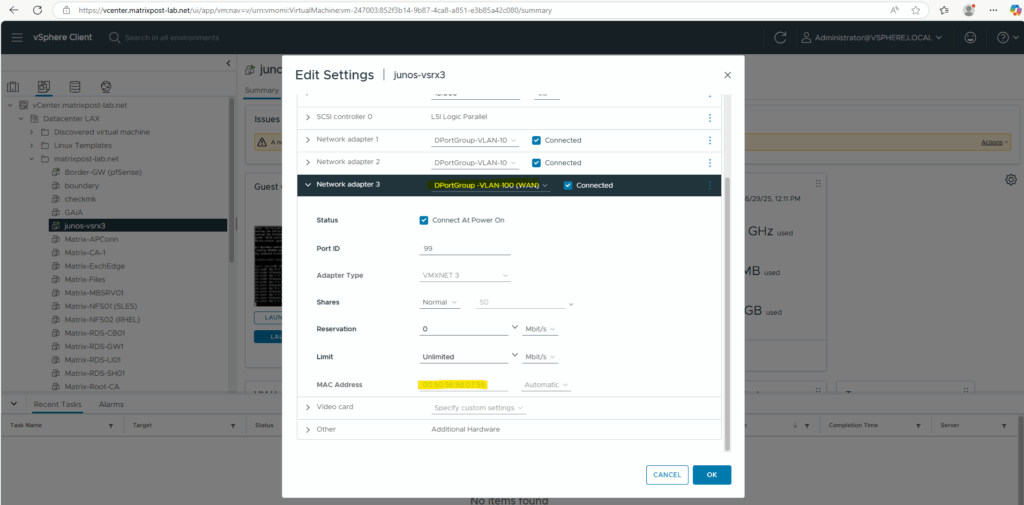Switch to the Alarms tab

(x=111, y=404)
